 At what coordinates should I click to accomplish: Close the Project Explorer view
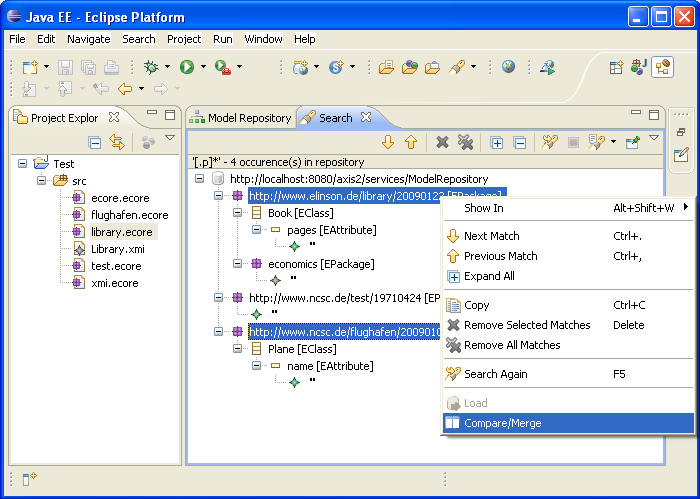(x=114, y=117)
